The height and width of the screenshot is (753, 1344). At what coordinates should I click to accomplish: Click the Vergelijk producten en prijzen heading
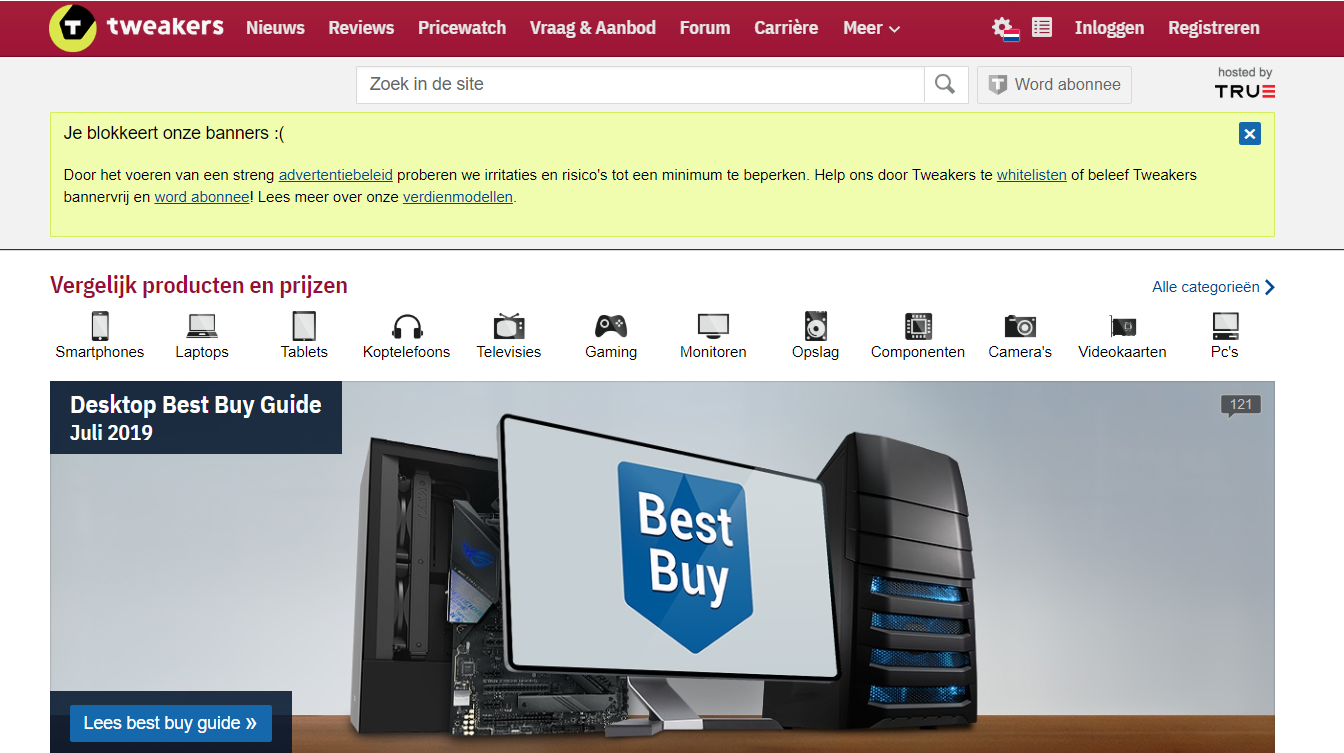tap(199, 285)
